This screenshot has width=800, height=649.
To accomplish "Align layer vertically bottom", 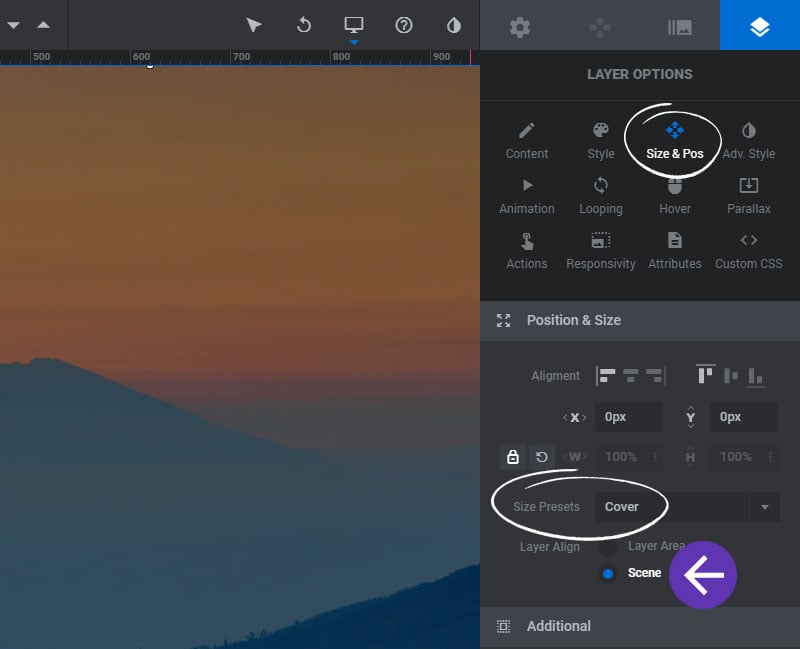I will [x=755, y=377].
